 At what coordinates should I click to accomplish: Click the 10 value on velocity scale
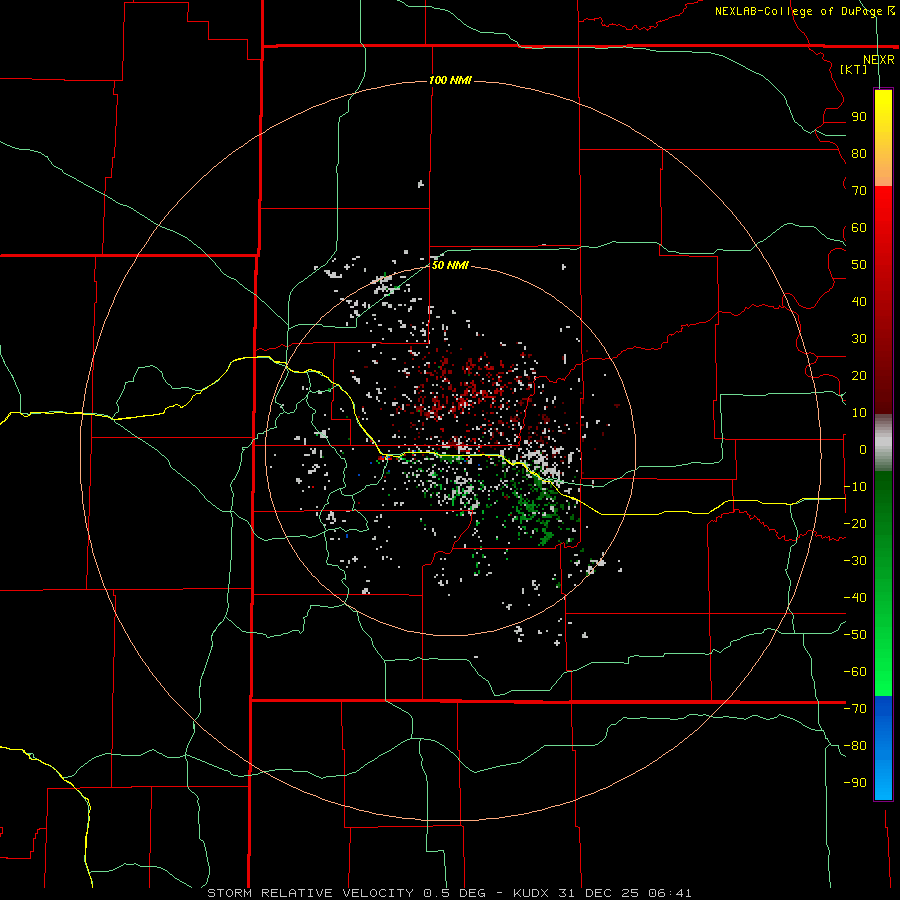click(859, 413)
